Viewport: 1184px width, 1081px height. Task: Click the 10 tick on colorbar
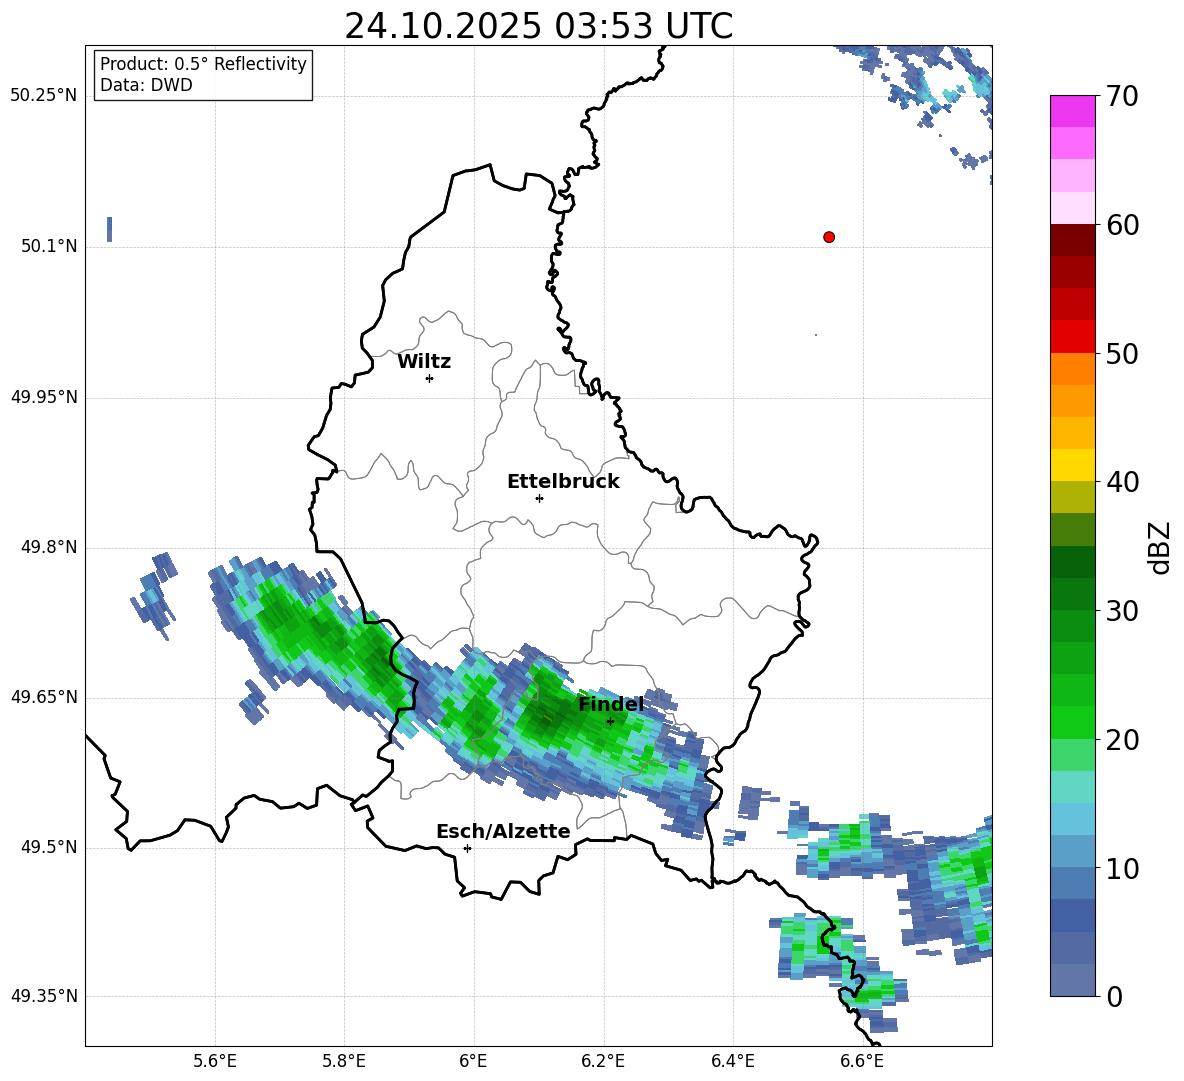pos(1121,868)
